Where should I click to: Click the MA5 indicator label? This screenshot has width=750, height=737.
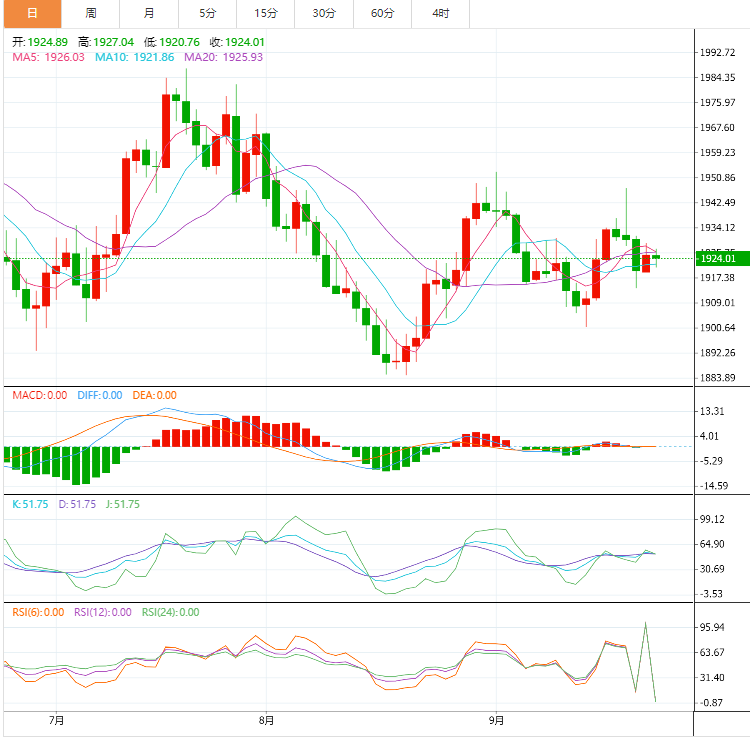(48, 57)
